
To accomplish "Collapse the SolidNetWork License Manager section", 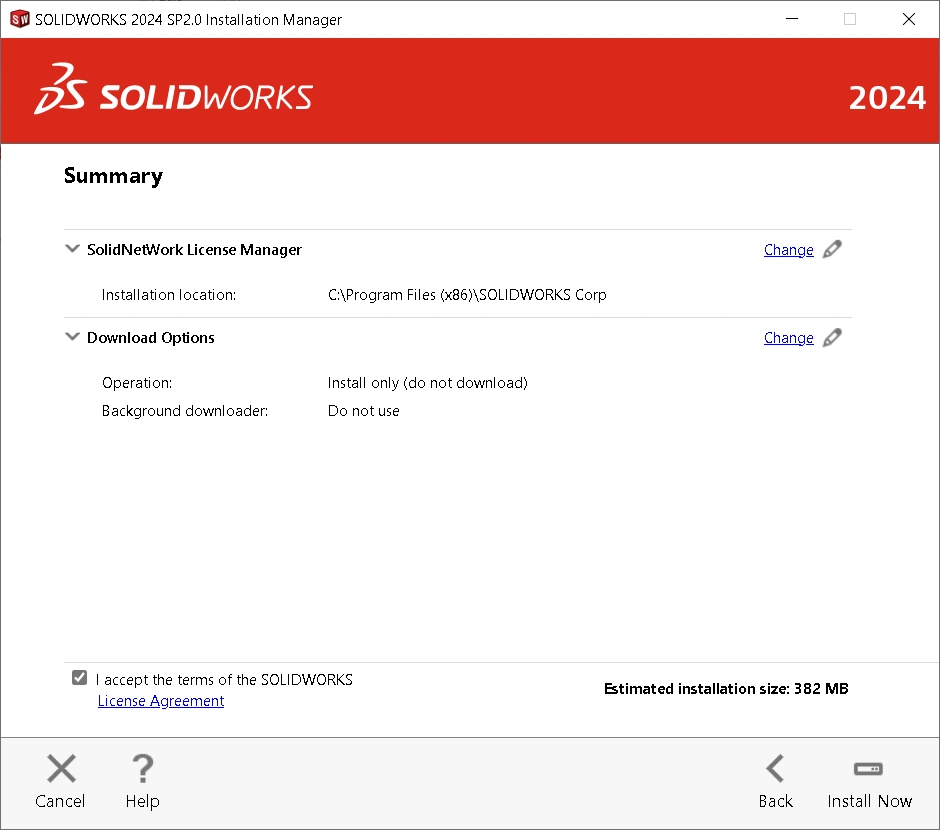I will point(72,249).
